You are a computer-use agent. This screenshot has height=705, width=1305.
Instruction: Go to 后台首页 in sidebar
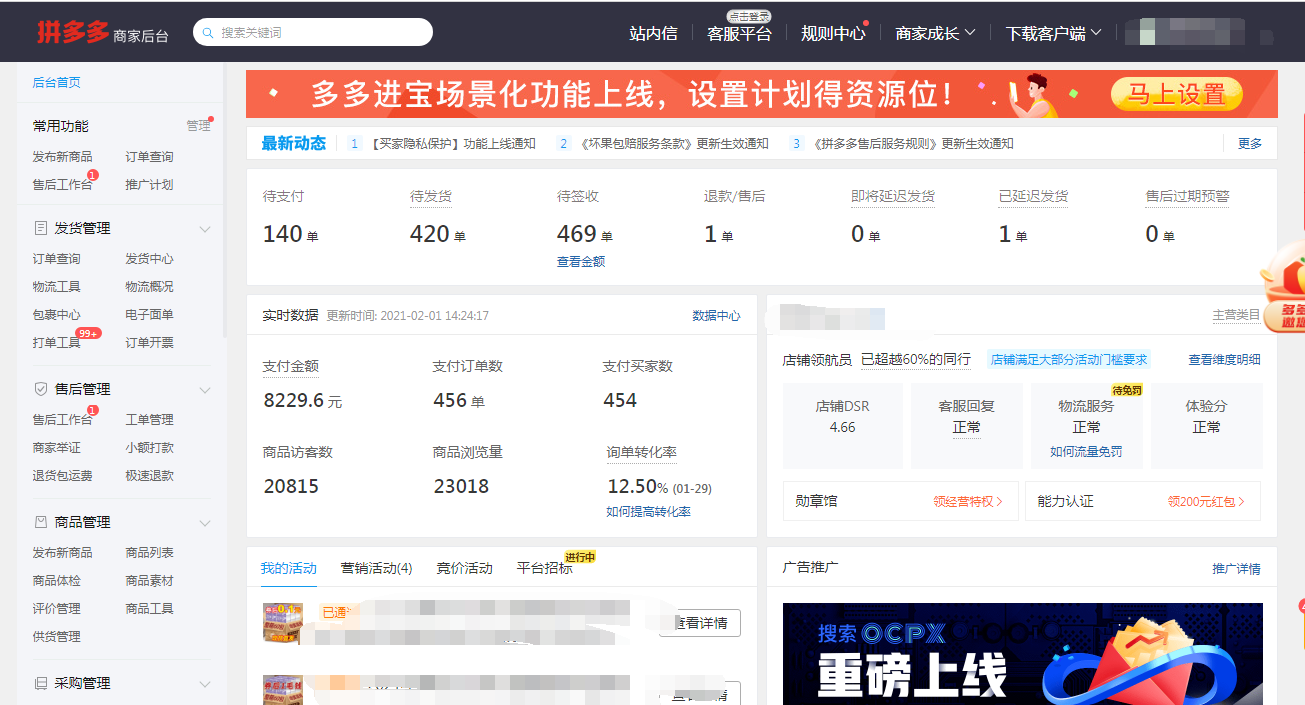(56, 83)
